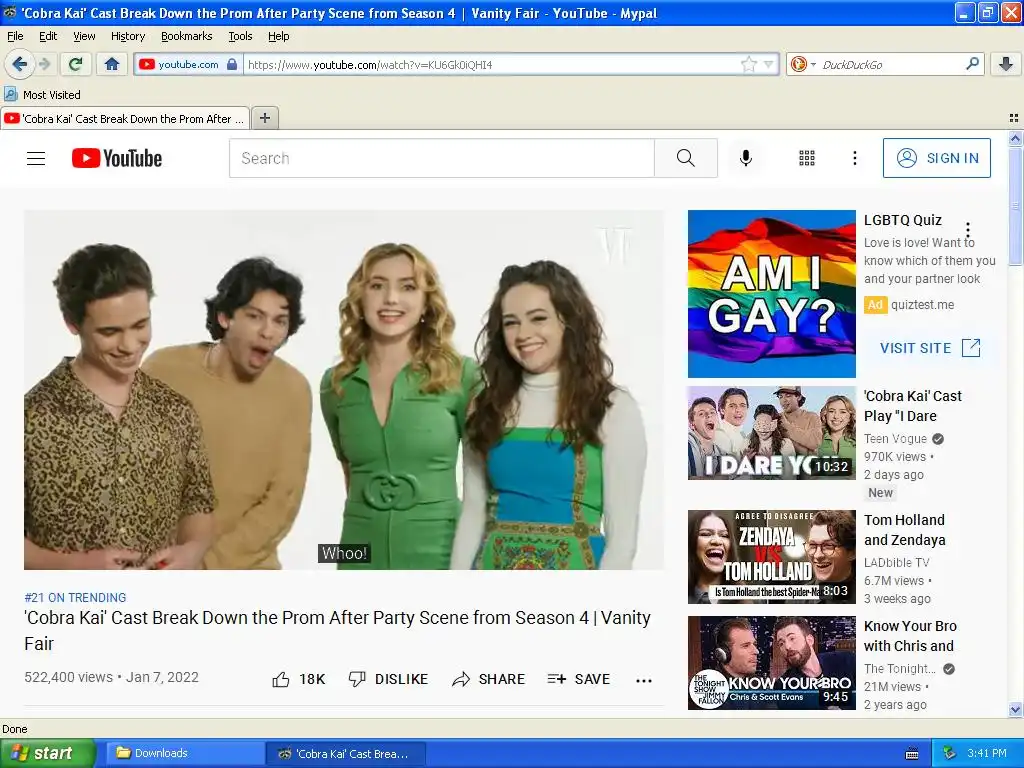Open the Most Visited bookmarks folder

[x=42, y=95]
